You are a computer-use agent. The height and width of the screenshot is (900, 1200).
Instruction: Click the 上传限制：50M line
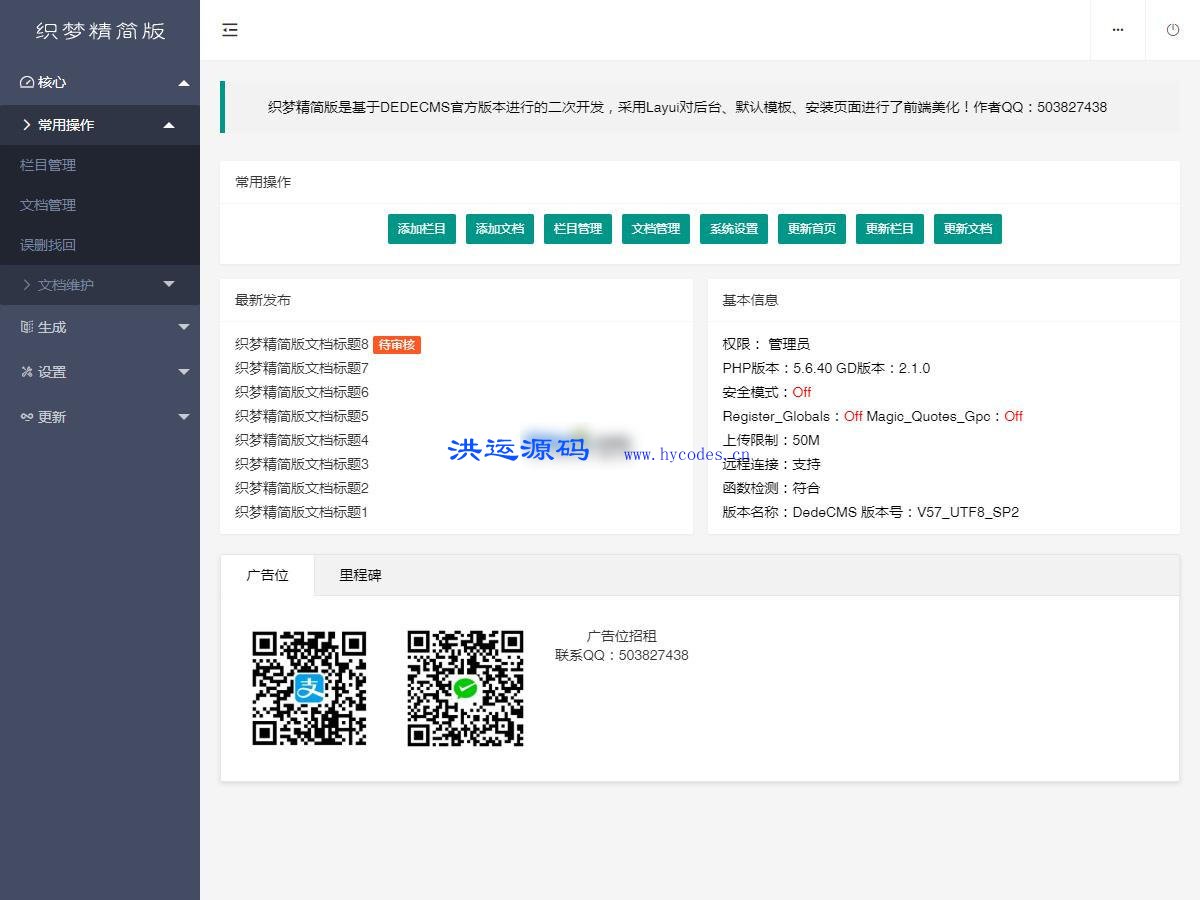(x=771, y=440)
